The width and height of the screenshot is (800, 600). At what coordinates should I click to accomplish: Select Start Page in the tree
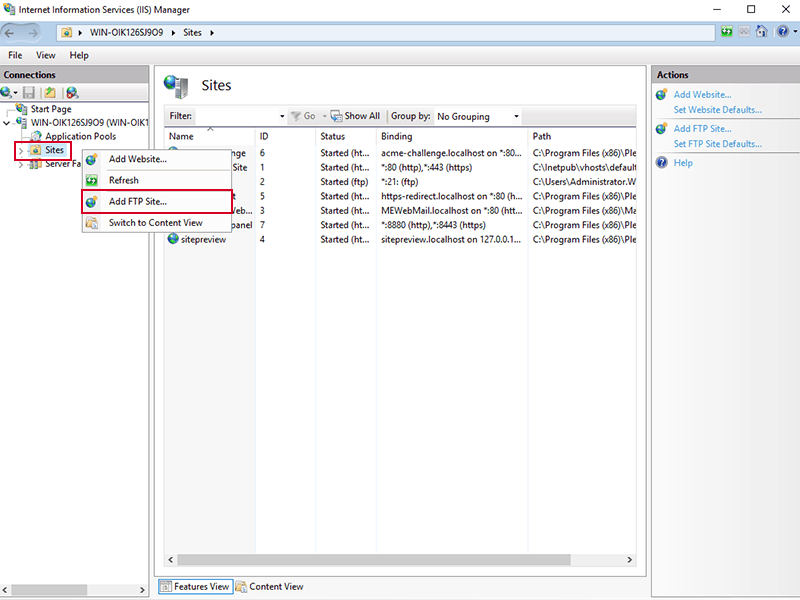click(51, 109)
